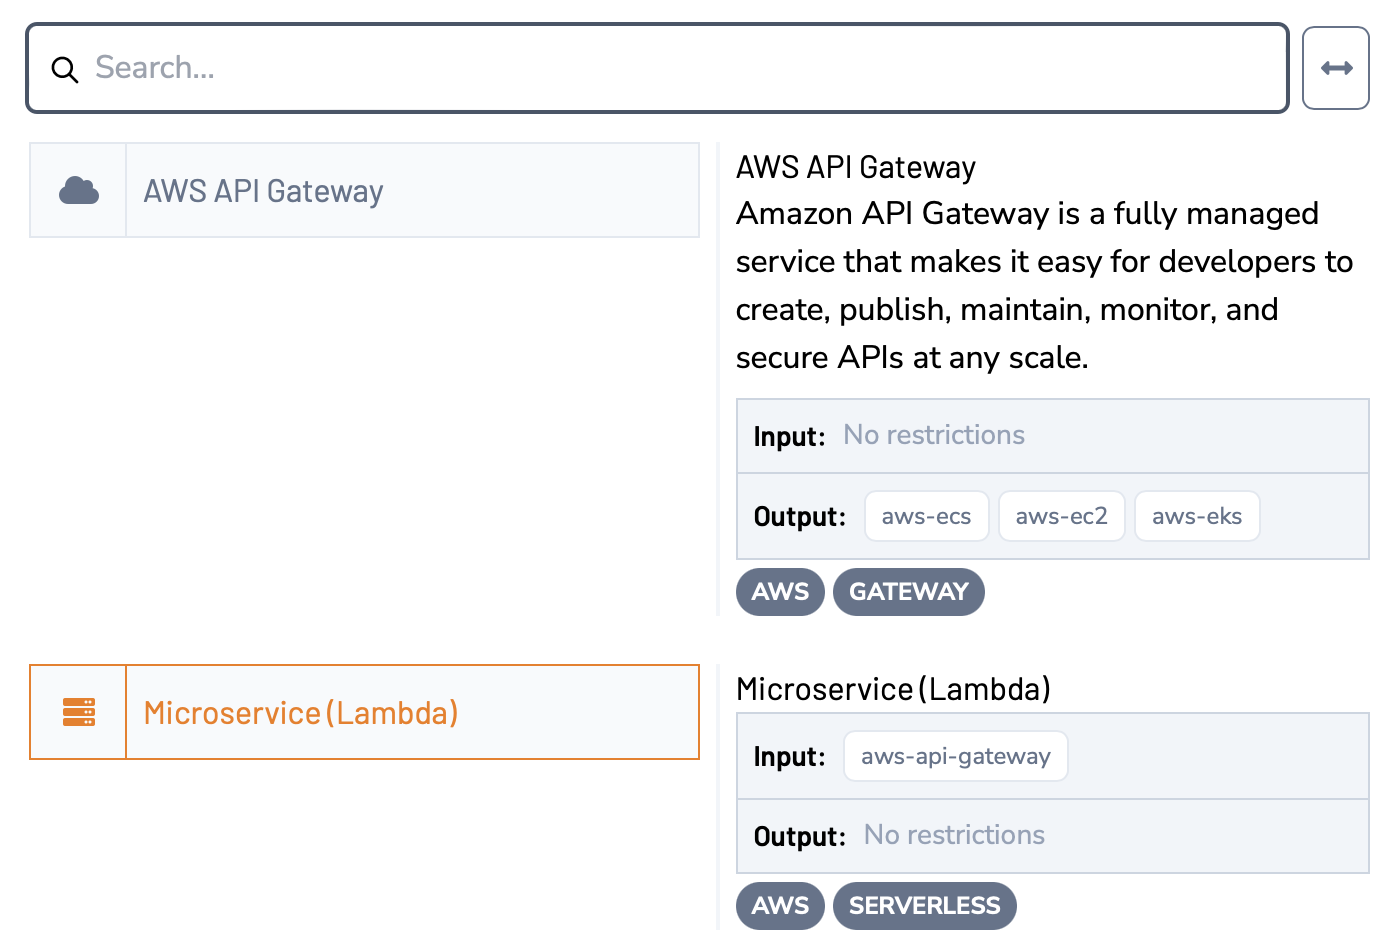Click No restrictions in Lambda output row
Screen dimensions: 1384x944
tap(954, 835)
